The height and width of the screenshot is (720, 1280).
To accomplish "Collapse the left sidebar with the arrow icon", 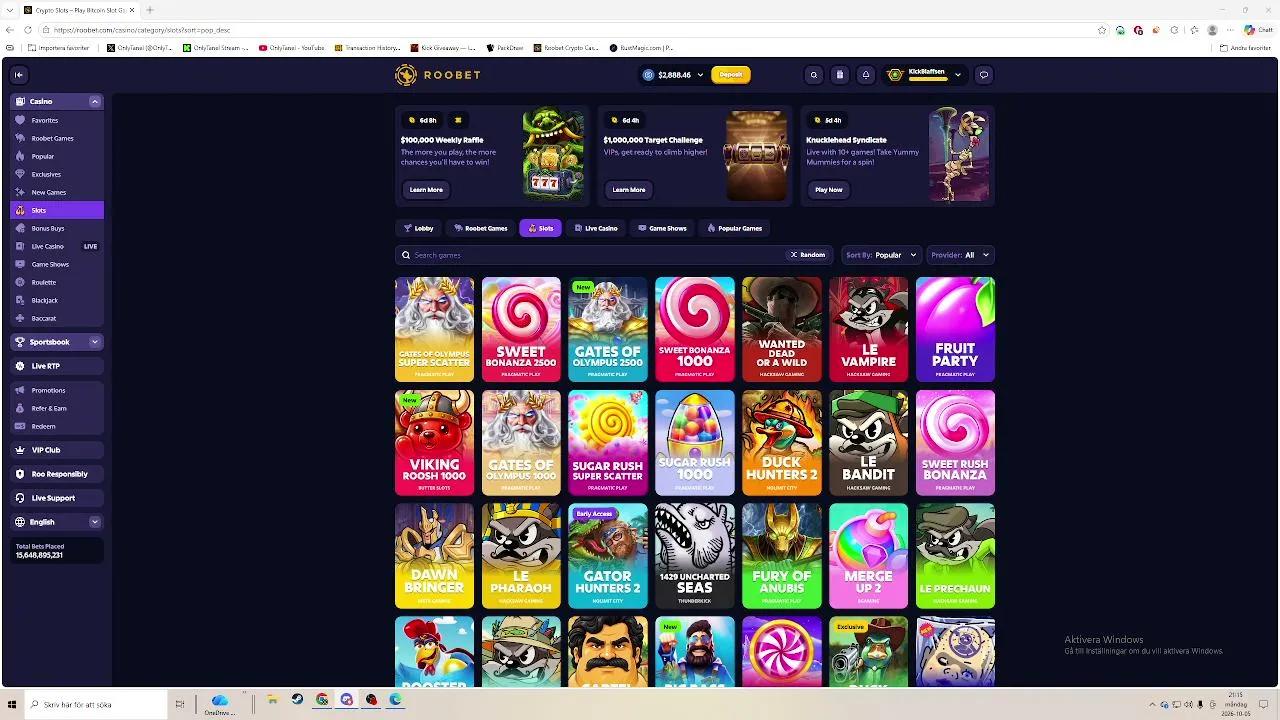I will pyautogui.click(x=18, y=74).
